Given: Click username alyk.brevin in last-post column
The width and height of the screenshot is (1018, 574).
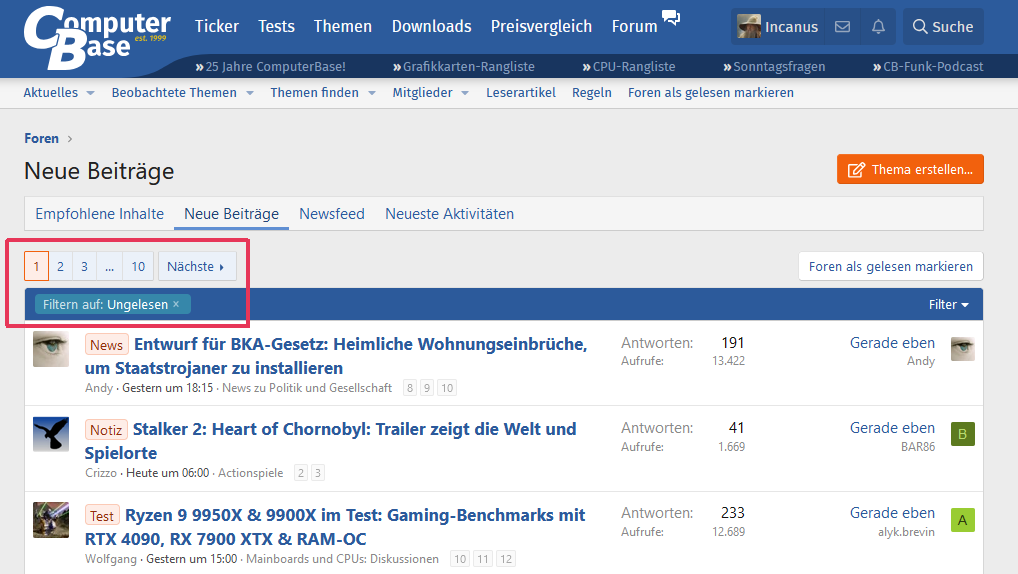Looking at the screenshot, I should click(x=906, y=532).
